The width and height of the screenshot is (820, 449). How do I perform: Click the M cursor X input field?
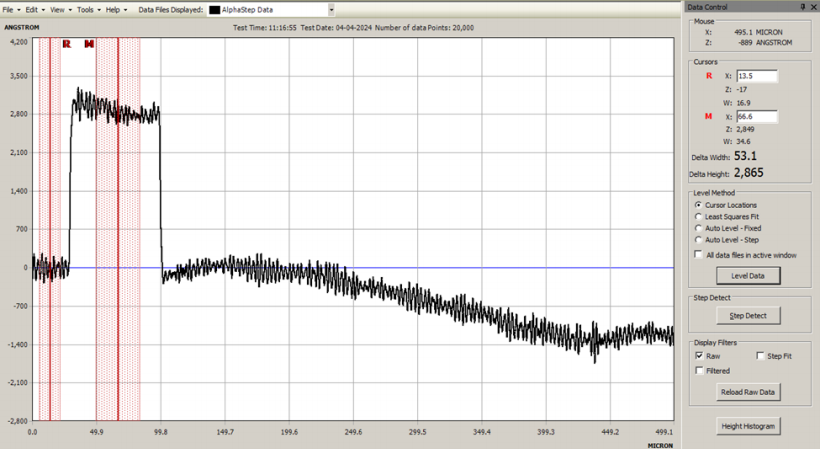pyautogui.click(x=757, y=117)
